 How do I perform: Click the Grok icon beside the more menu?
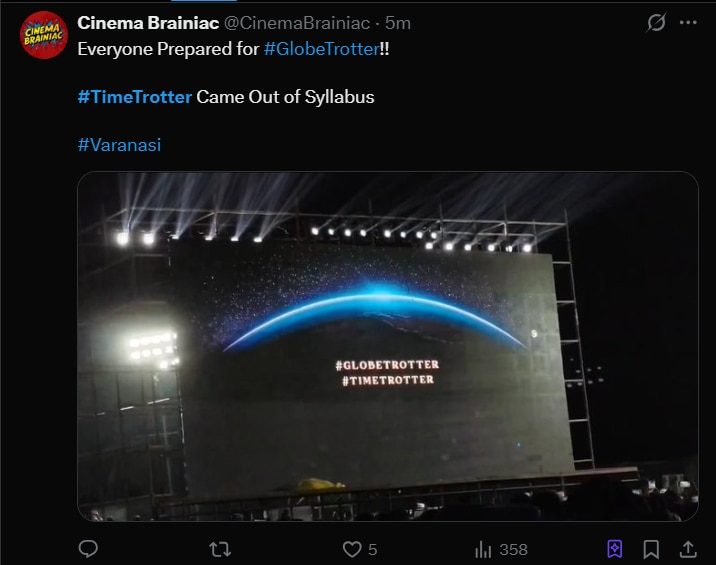click(x=656, y=23)
